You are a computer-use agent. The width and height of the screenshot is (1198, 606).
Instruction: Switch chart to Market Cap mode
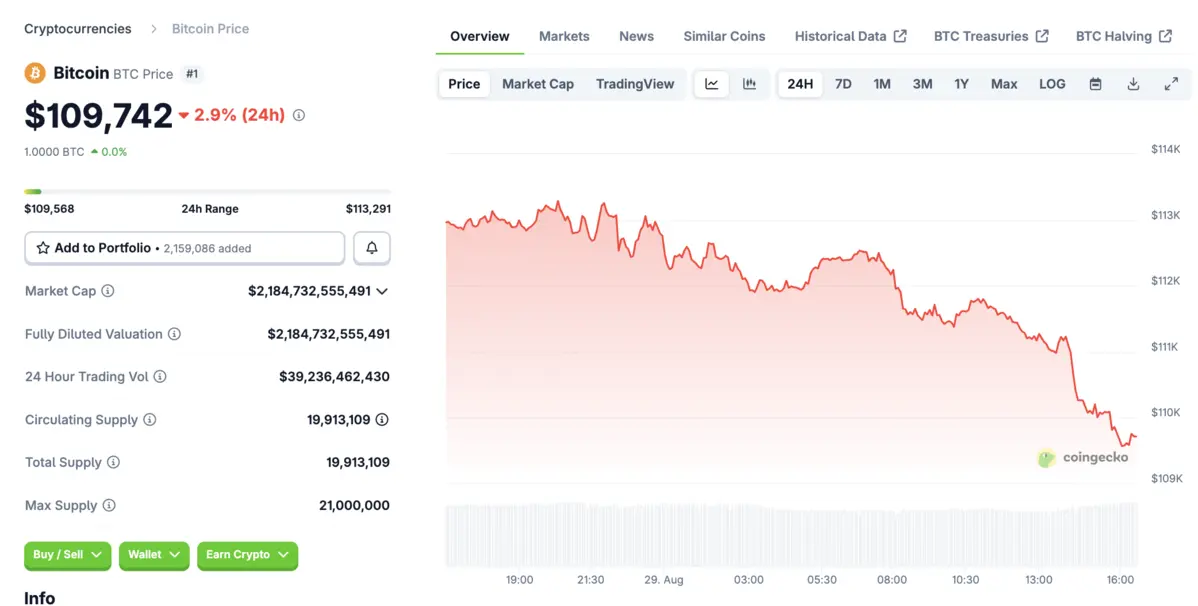pos(538,84)
